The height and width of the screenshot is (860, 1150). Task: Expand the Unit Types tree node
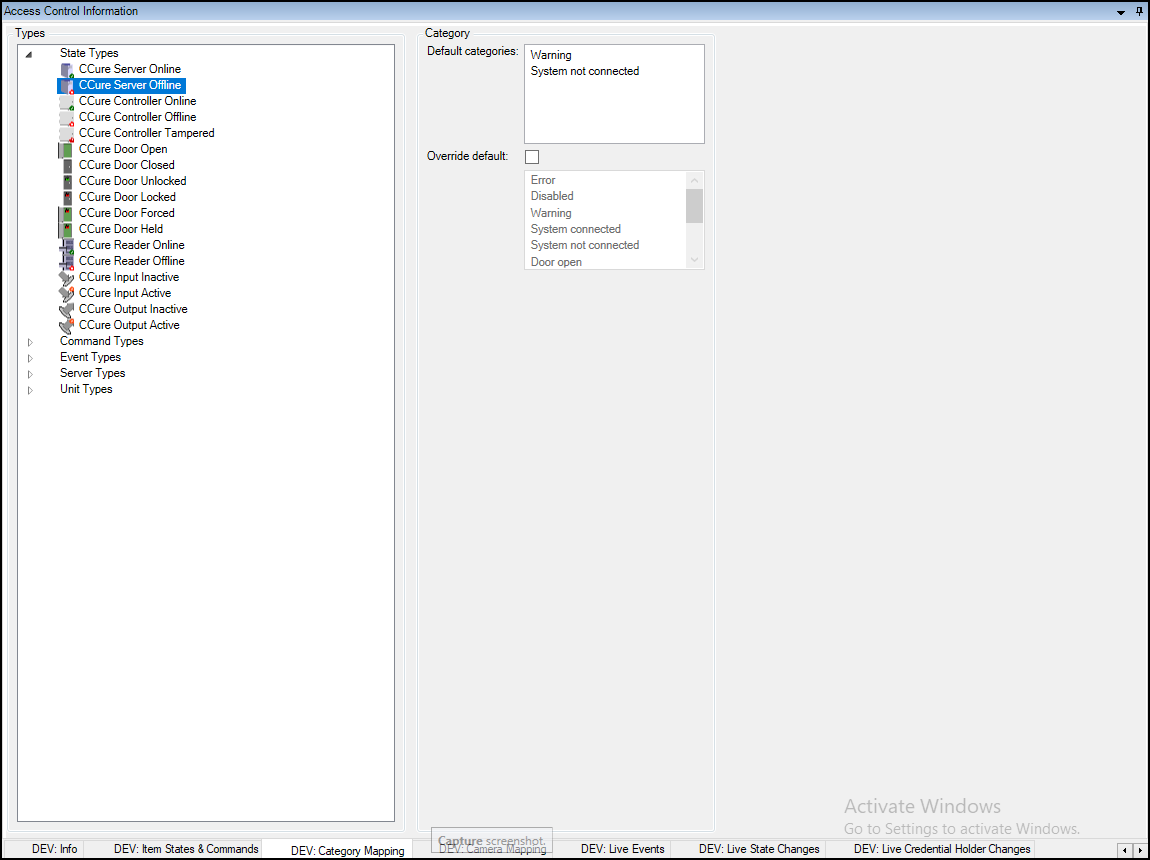tap(30, 389)
